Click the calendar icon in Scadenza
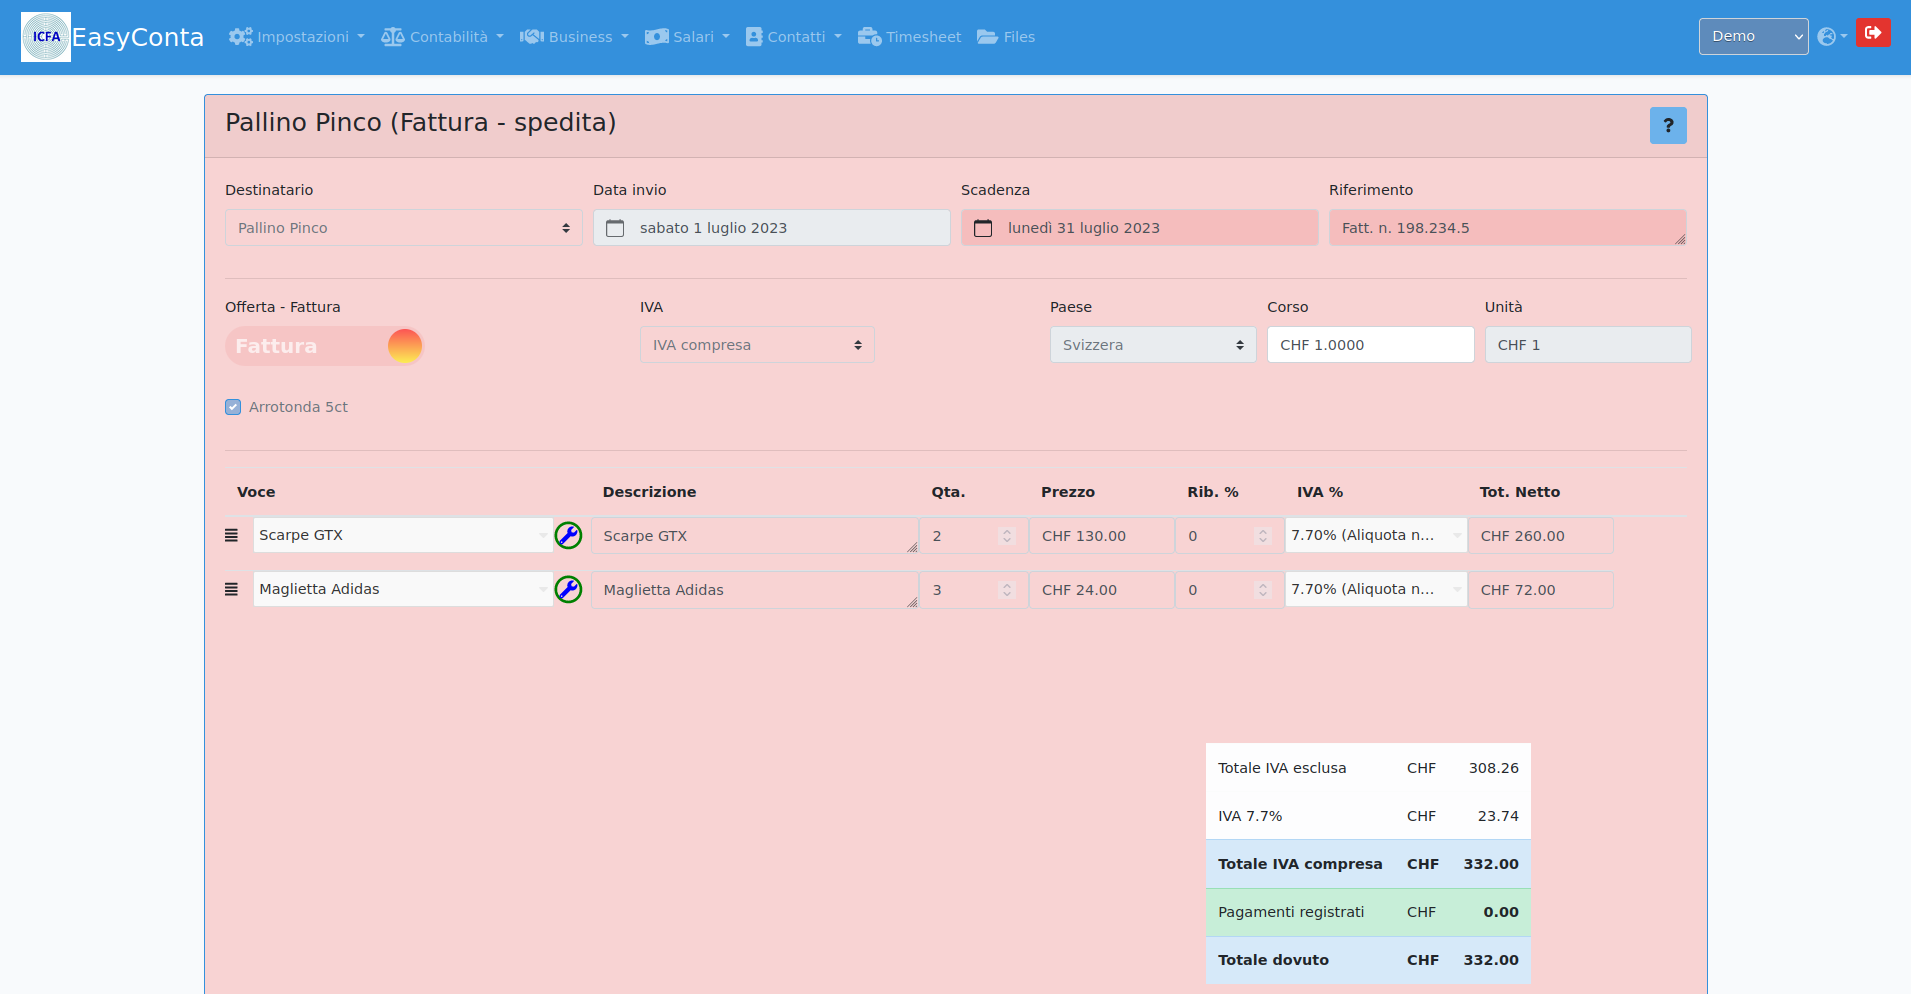1911x994 pixels. (x=983, y=228)
